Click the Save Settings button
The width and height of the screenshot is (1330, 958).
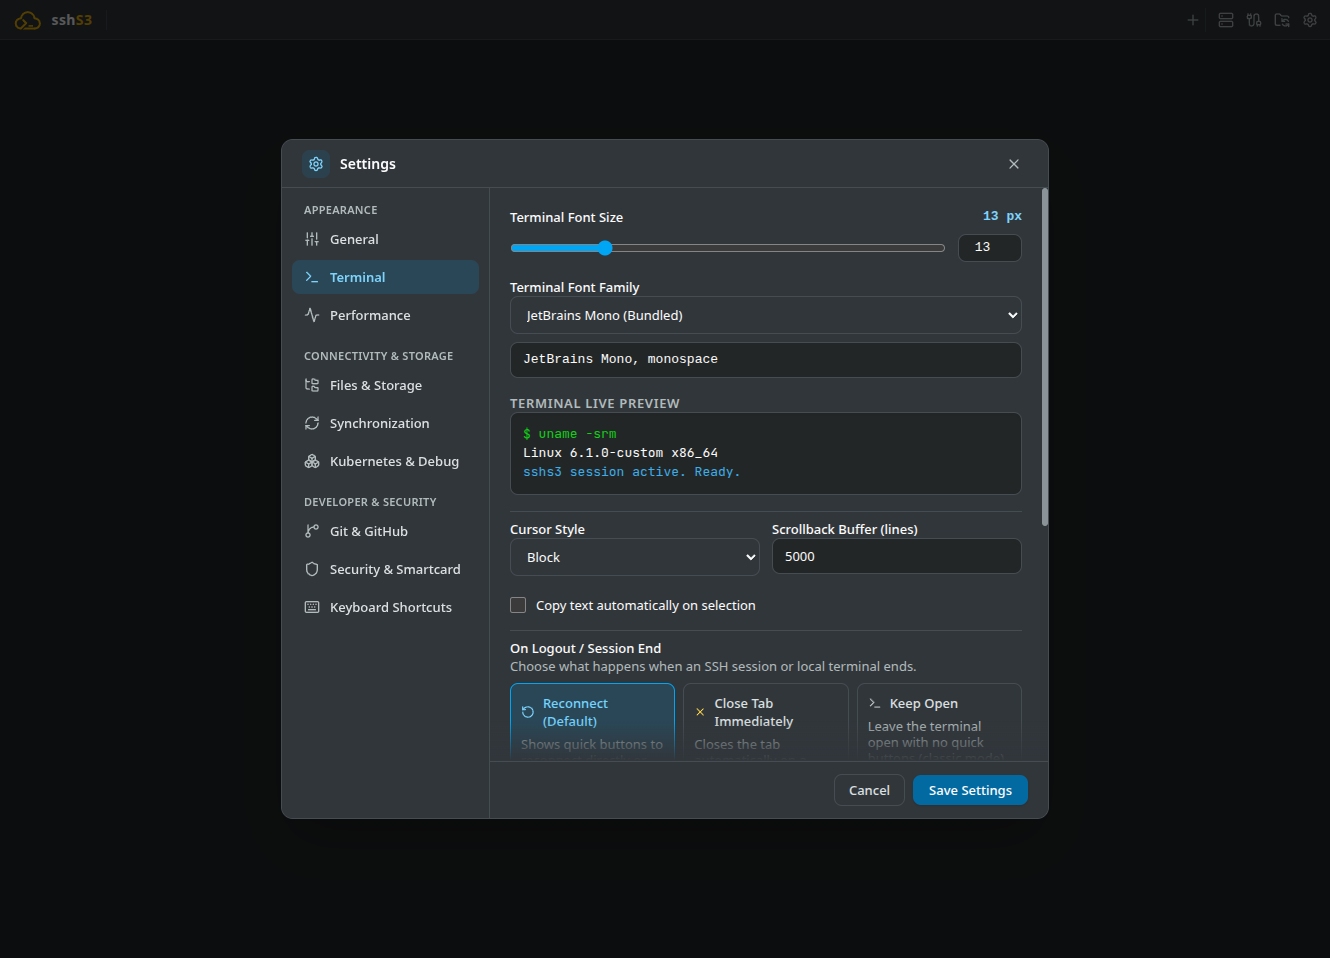[970, 790]
